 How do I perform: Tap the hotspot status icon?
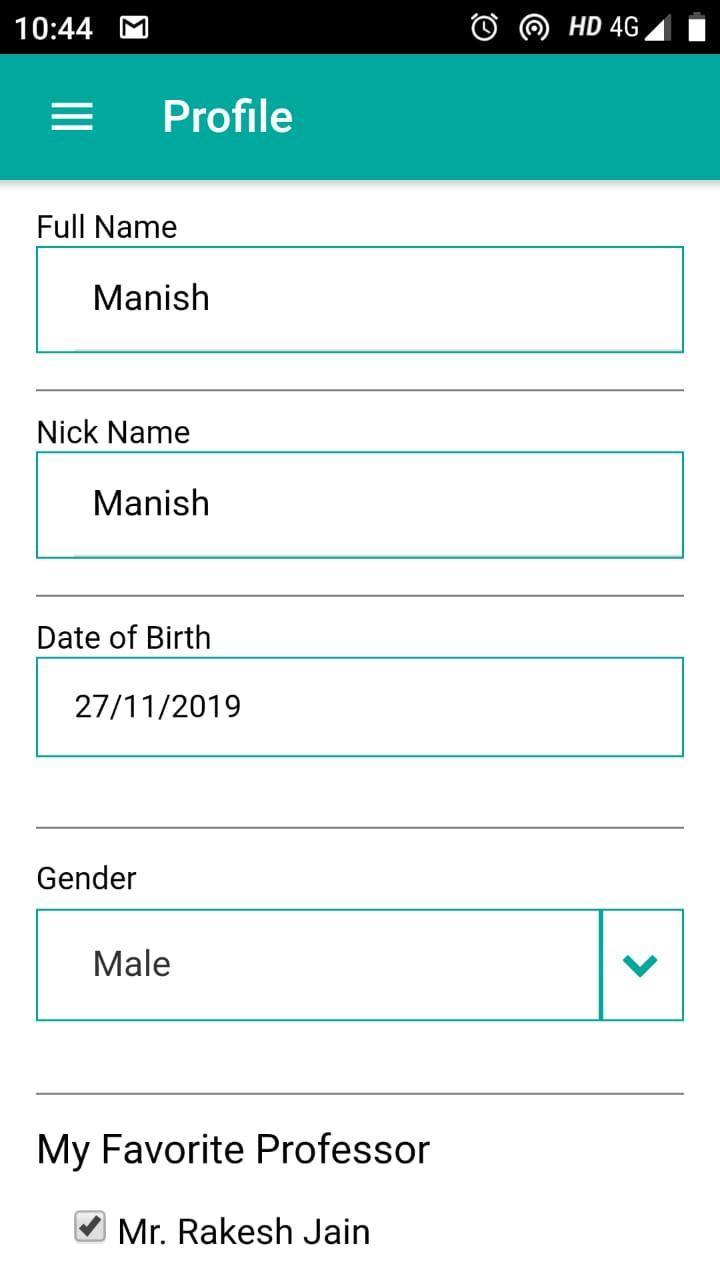click(x=535, y=28)
